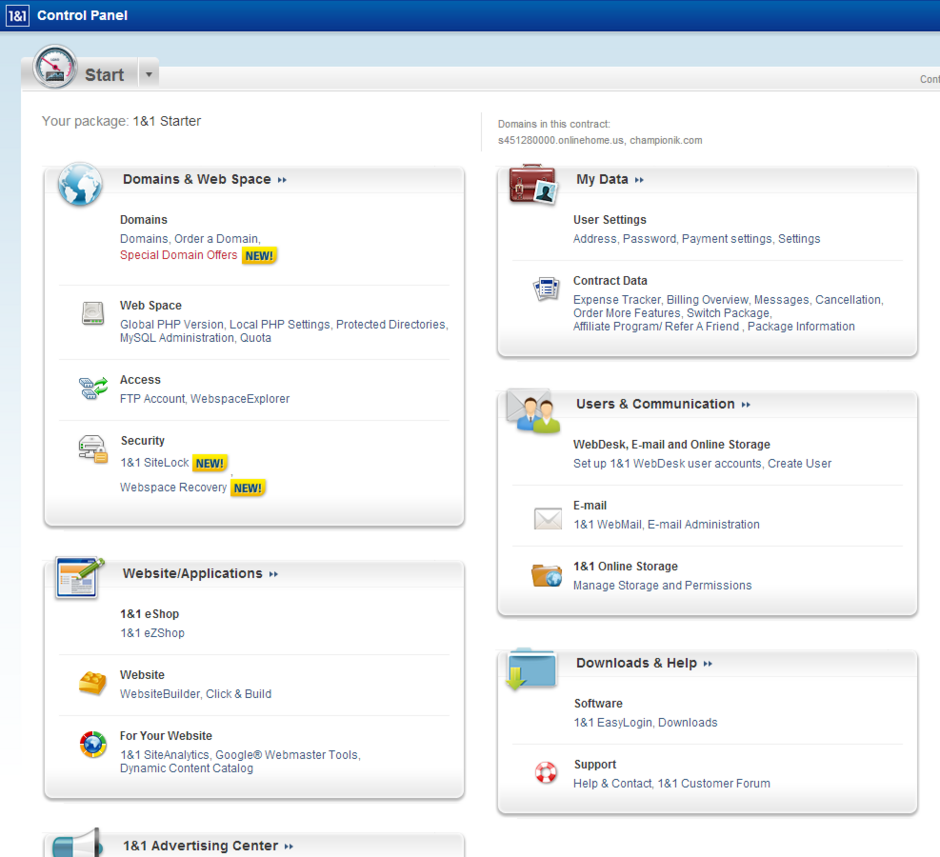Open the Webspace Recovery link
Screen dimensions: 940x857
(173, 487)
